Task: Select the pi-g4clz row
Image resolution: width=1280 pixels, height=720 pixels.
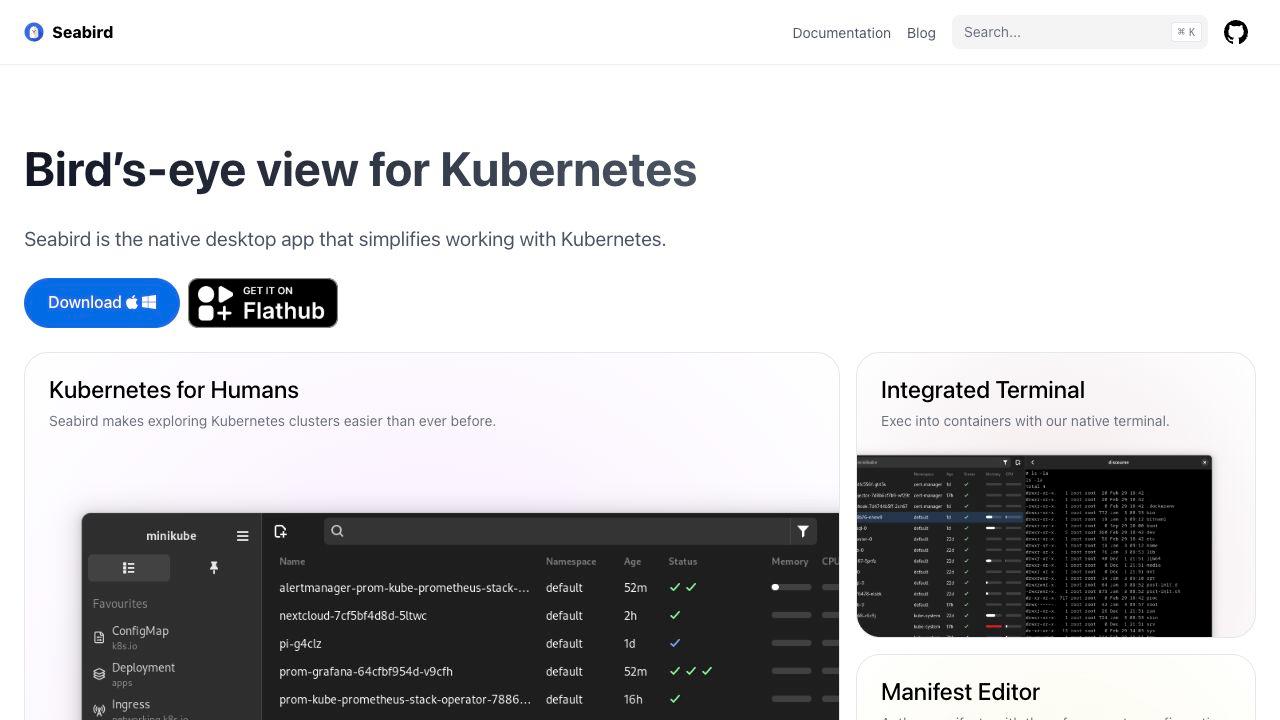Action: [551, 644]
